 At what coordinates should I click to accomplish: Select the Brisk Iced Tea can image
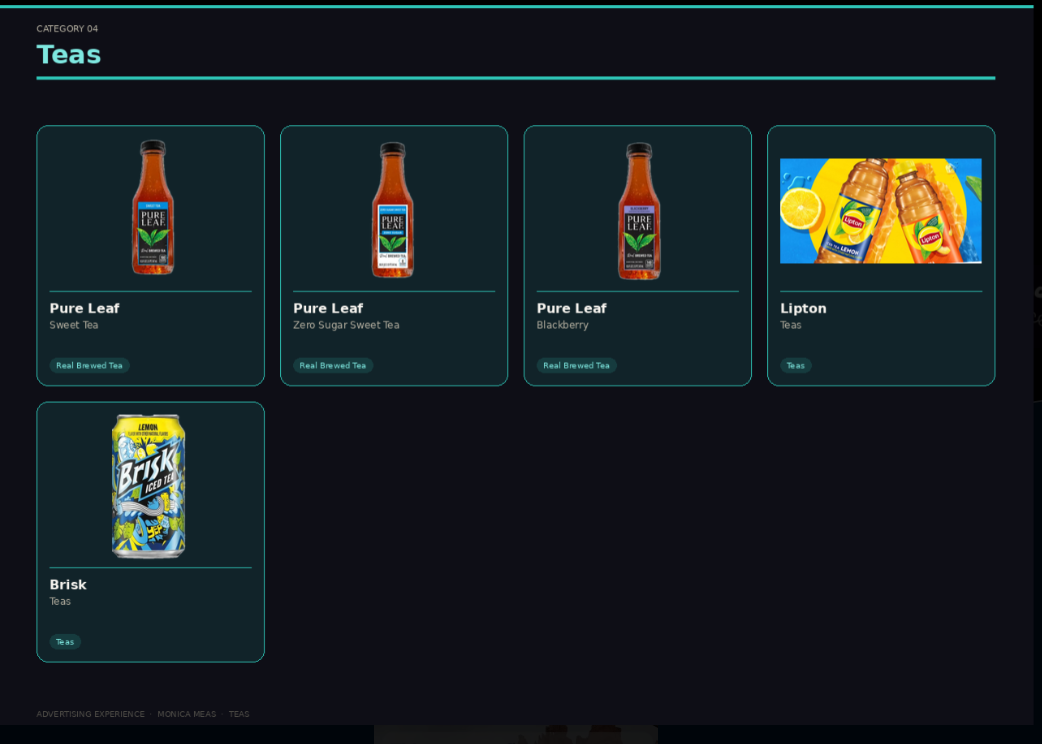point(148,486)
